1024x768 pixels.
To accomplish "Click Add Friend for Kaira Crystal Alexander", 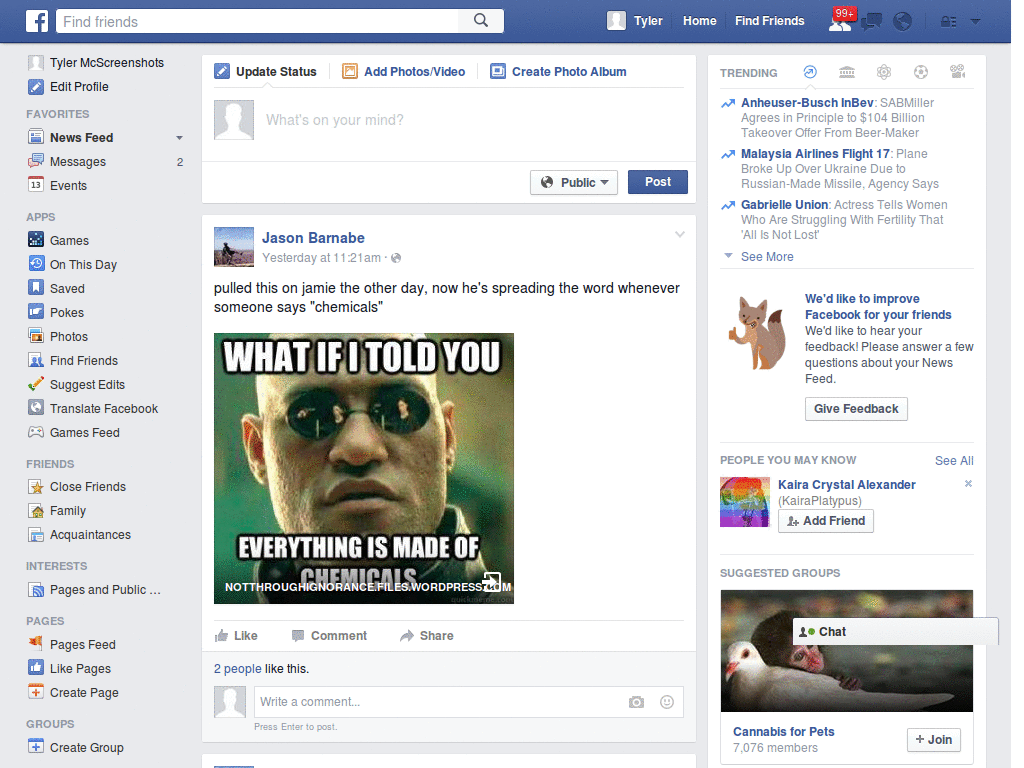I will pos(825,520).
